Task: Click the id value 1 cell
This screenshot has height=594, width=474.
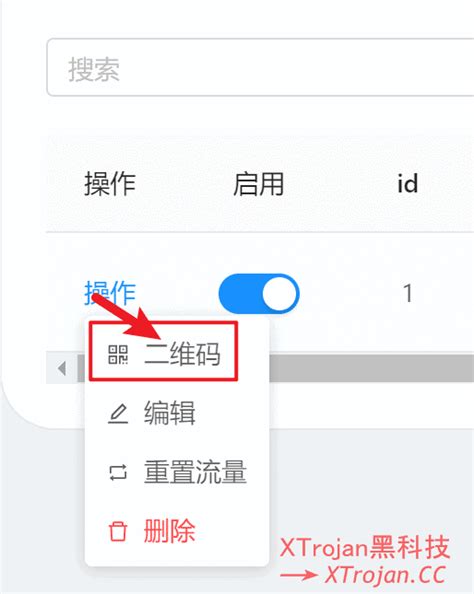Action: [x=407, y=294]
